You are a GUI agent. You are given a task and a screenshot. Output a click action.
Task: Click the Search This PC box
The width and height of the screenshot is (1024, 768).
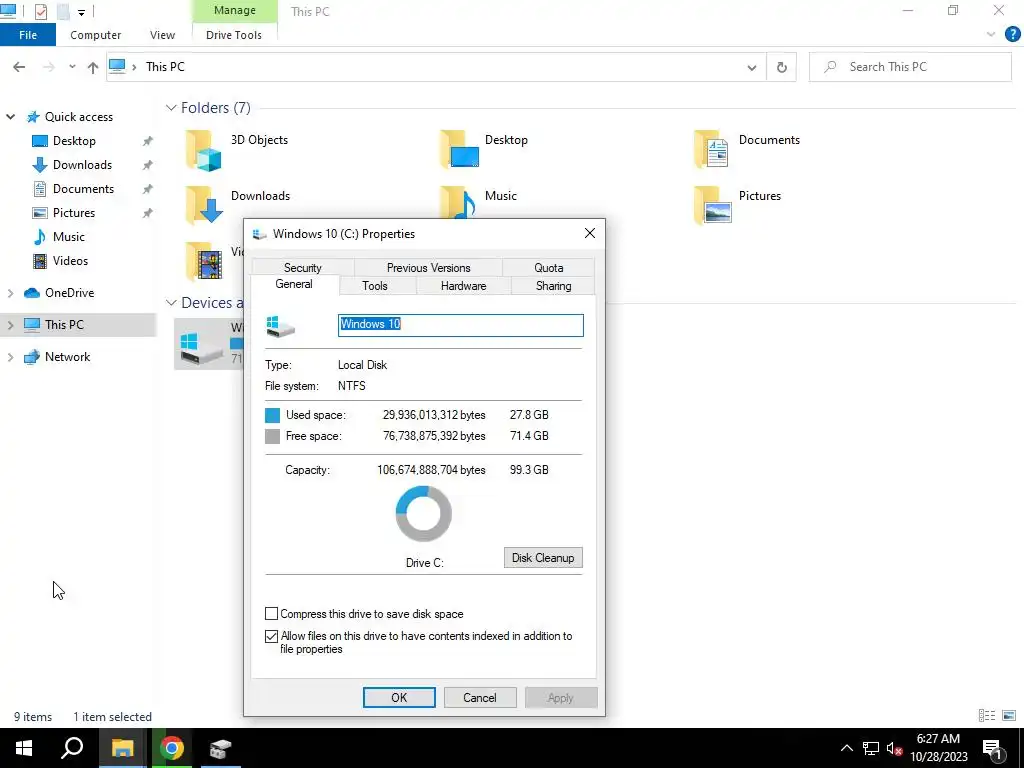[x=910, y=67]
